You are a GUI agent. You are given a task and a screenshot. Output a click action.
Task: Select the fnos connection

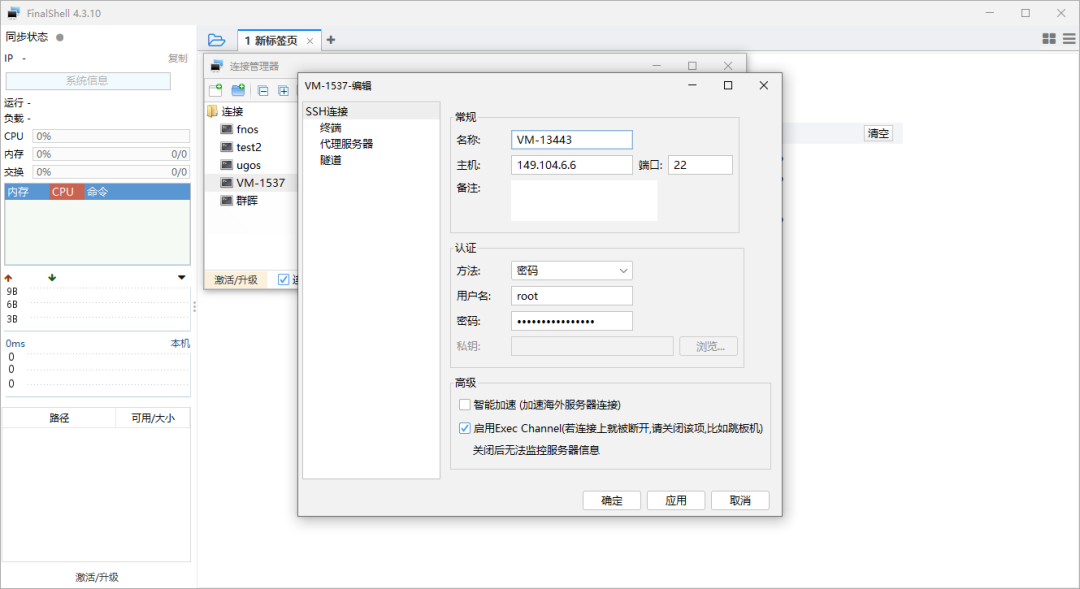247,129
